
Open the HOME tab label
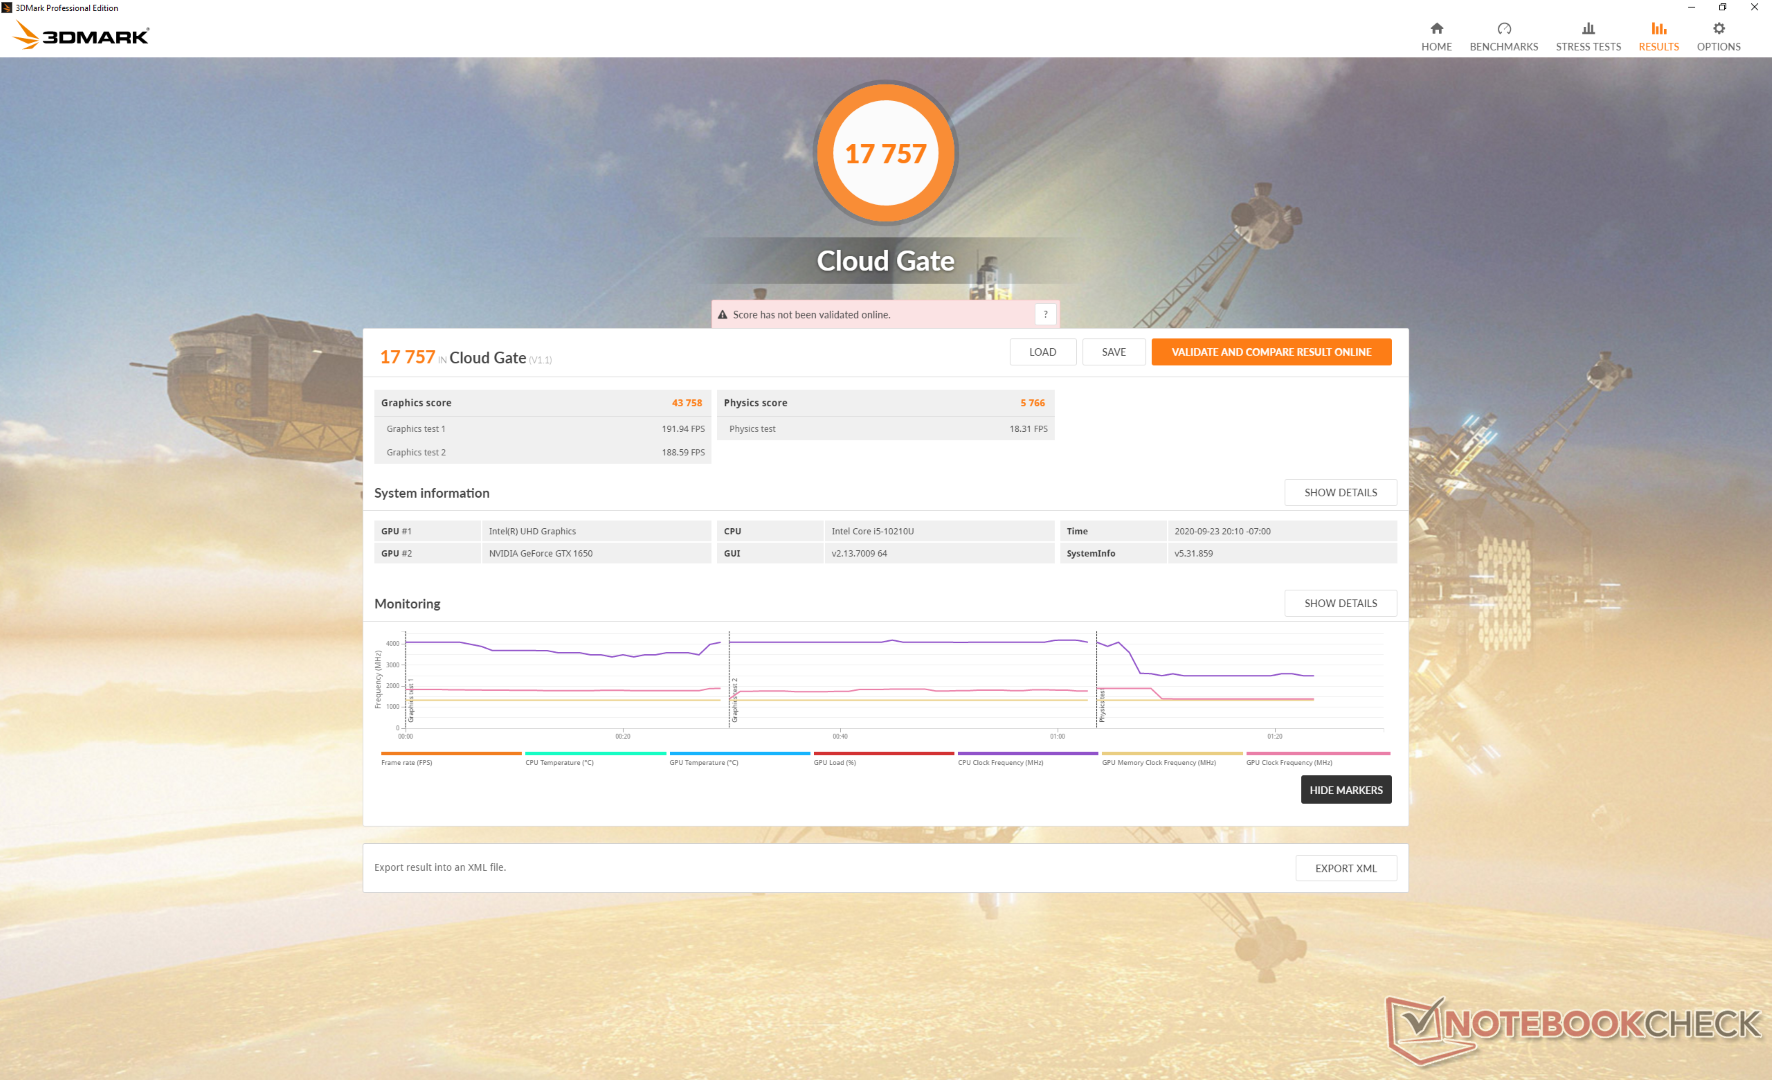point(1436,47)
